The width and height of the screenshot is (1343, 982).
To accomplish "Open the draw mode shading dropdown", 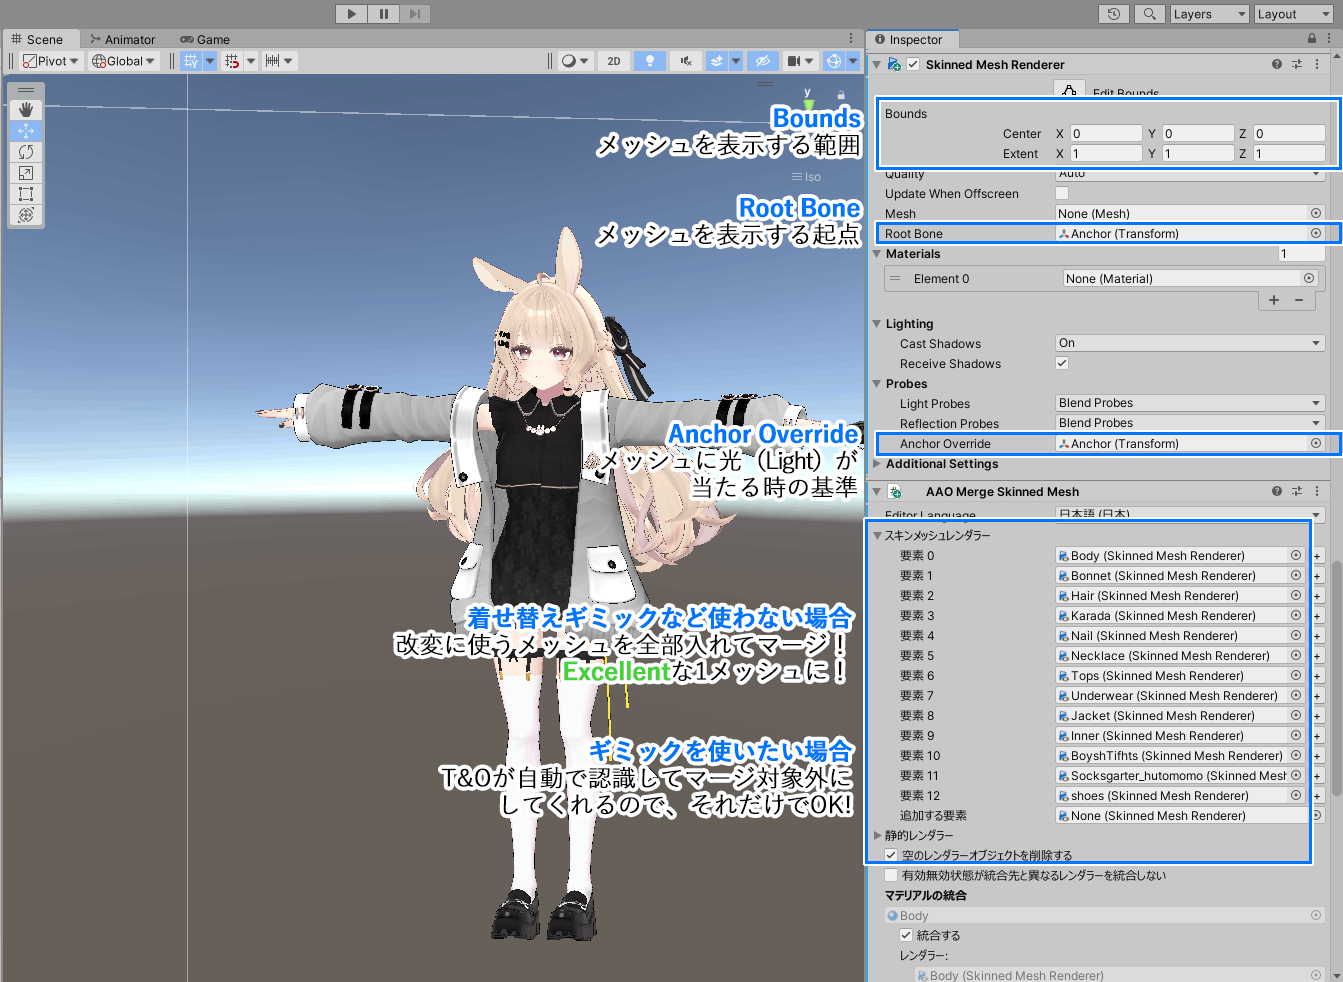I will (575, 61).
